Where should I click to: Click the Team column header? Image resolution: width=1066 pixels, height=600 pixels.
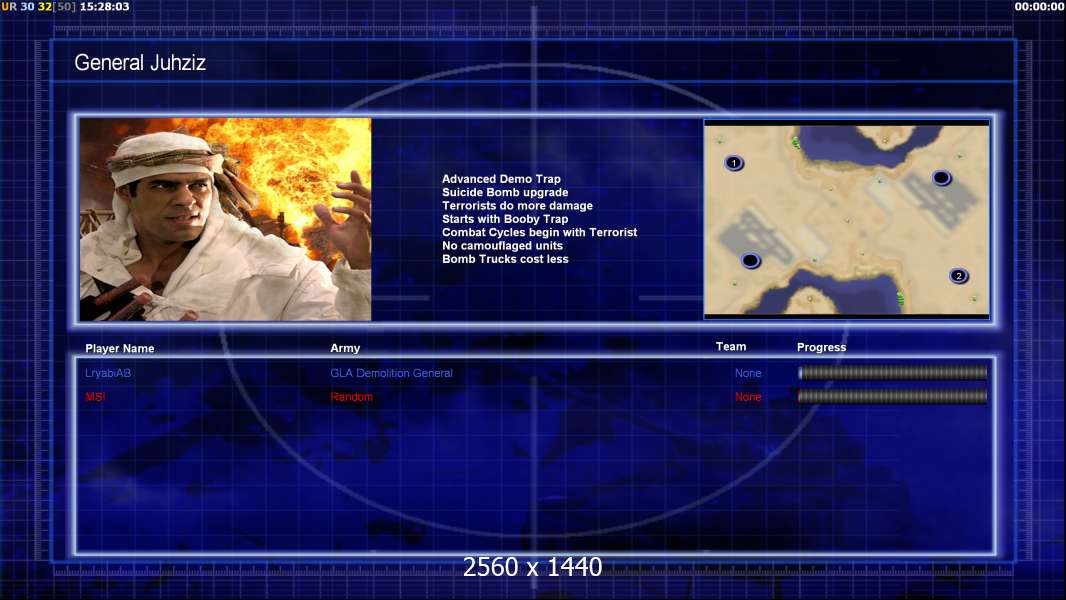click(x=731, y=347)
